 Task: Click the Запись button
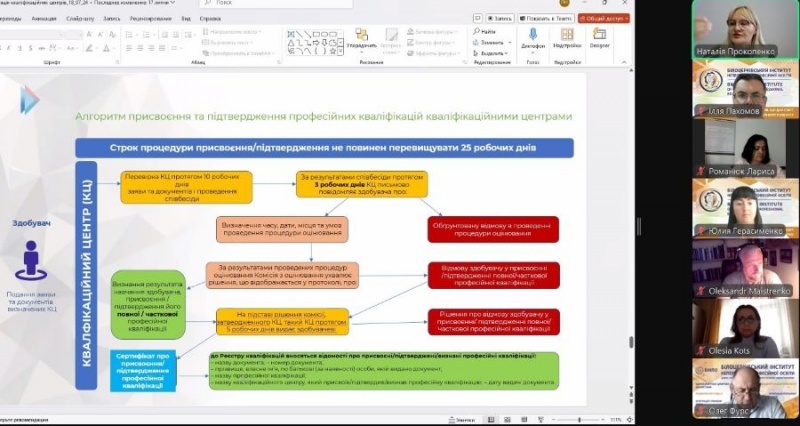pyautogui.click(x=500, y=18)
